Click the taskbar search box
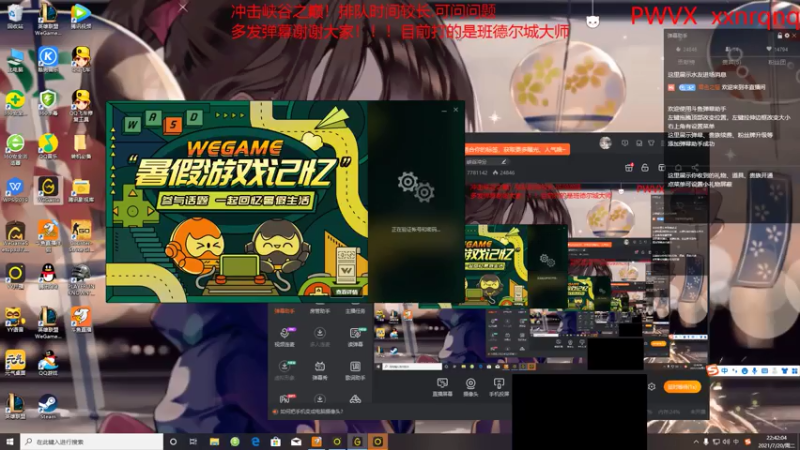 coord(92,442)
